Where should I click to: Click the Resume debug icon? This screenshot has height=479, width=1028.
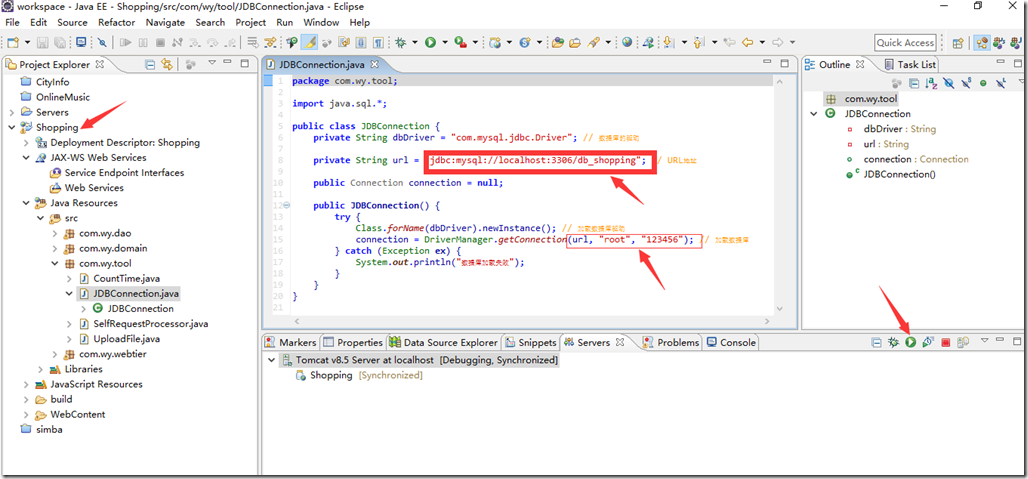pyautogui.click(x=125, y=43)
